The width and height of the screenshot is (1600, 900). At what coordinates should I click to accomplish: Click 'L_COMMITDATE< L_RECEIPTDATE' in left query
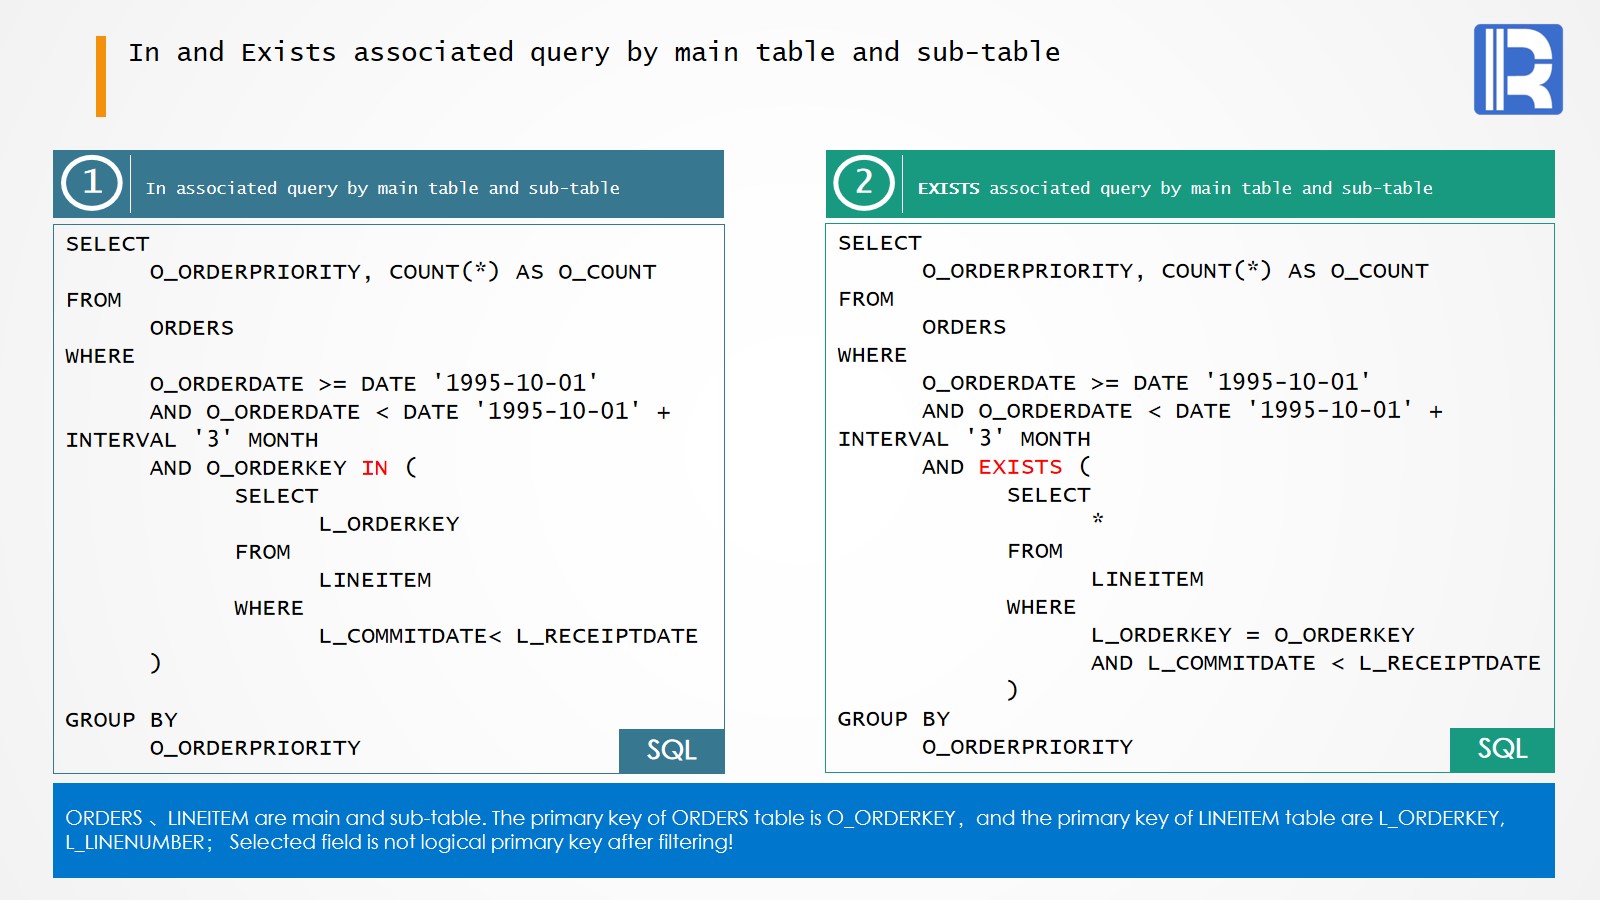(508, 636)
